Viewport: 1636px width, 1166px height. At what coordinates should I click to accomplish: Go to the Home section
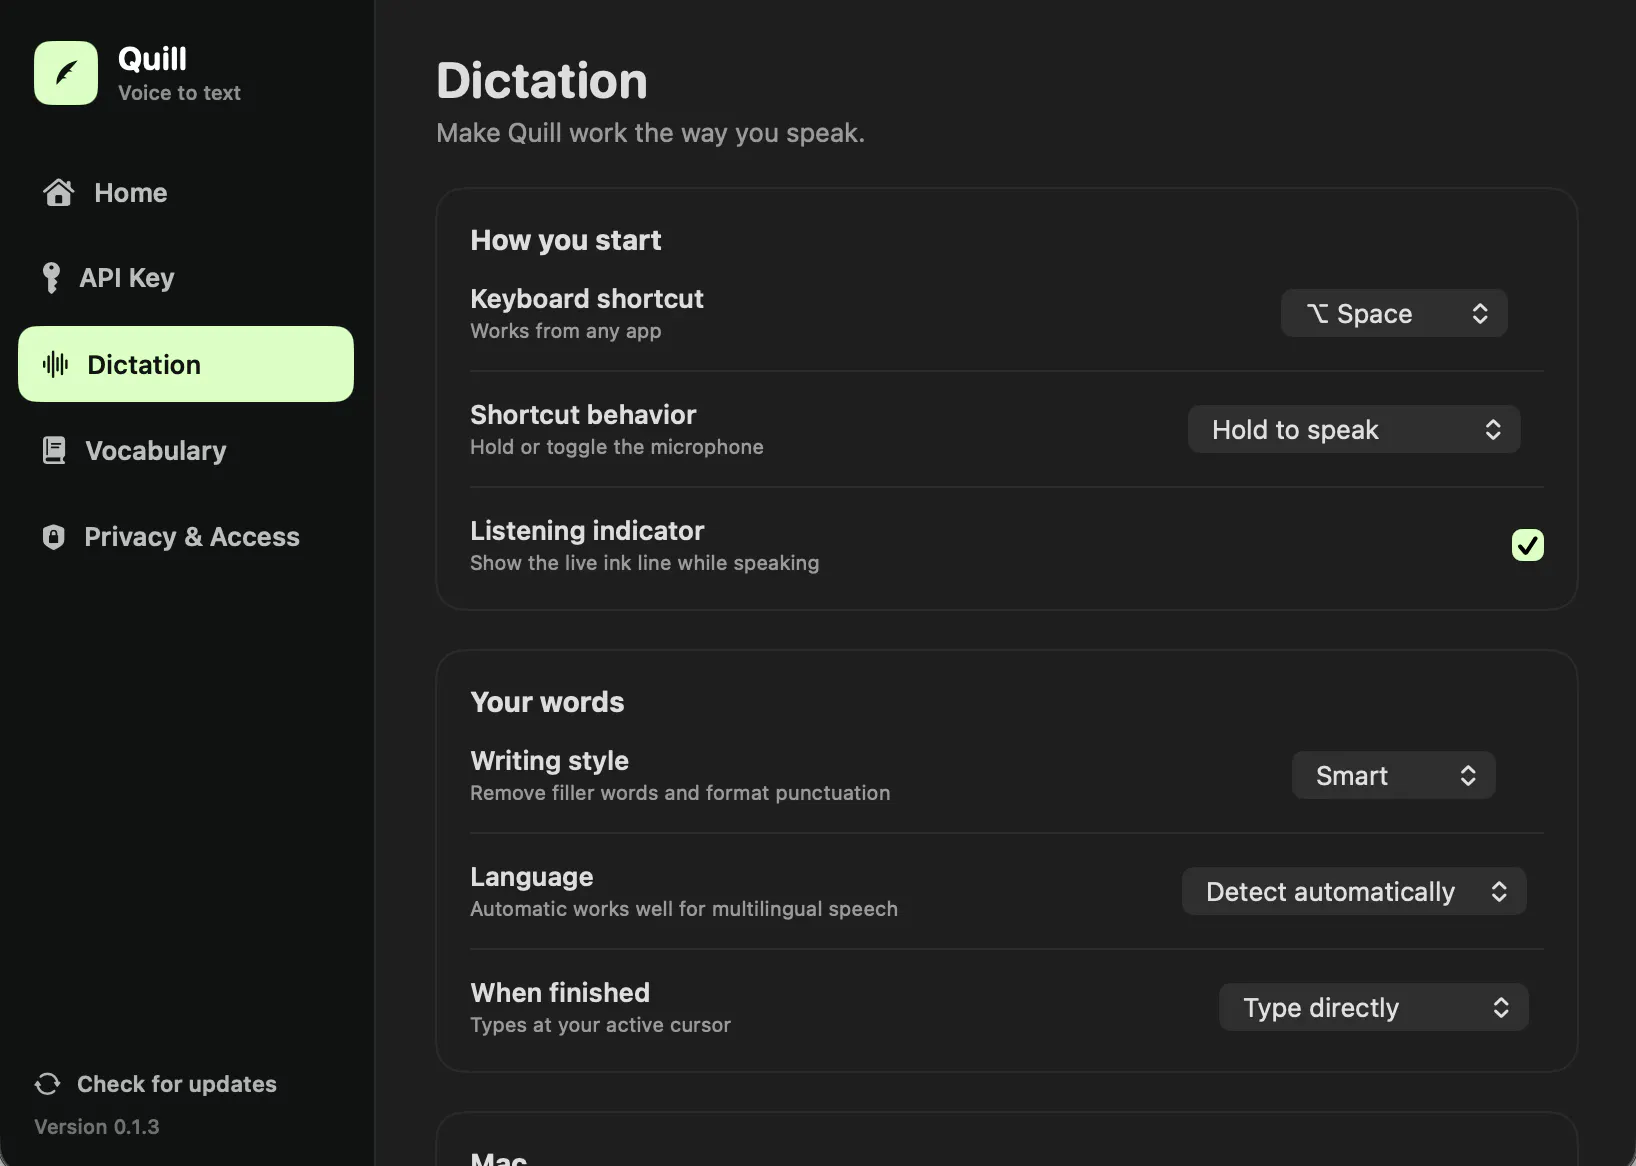coord(186,192)
